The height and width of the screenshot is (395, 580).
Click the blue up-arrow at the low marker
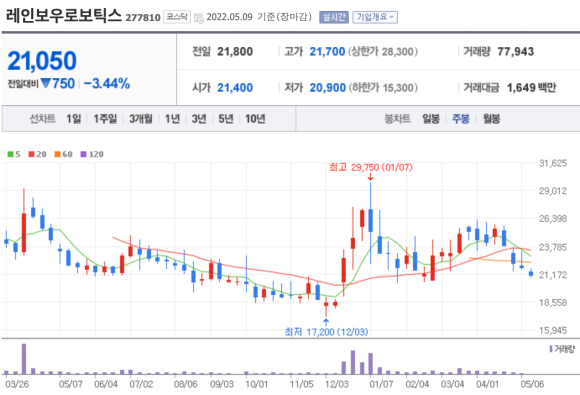click(326, 322)
